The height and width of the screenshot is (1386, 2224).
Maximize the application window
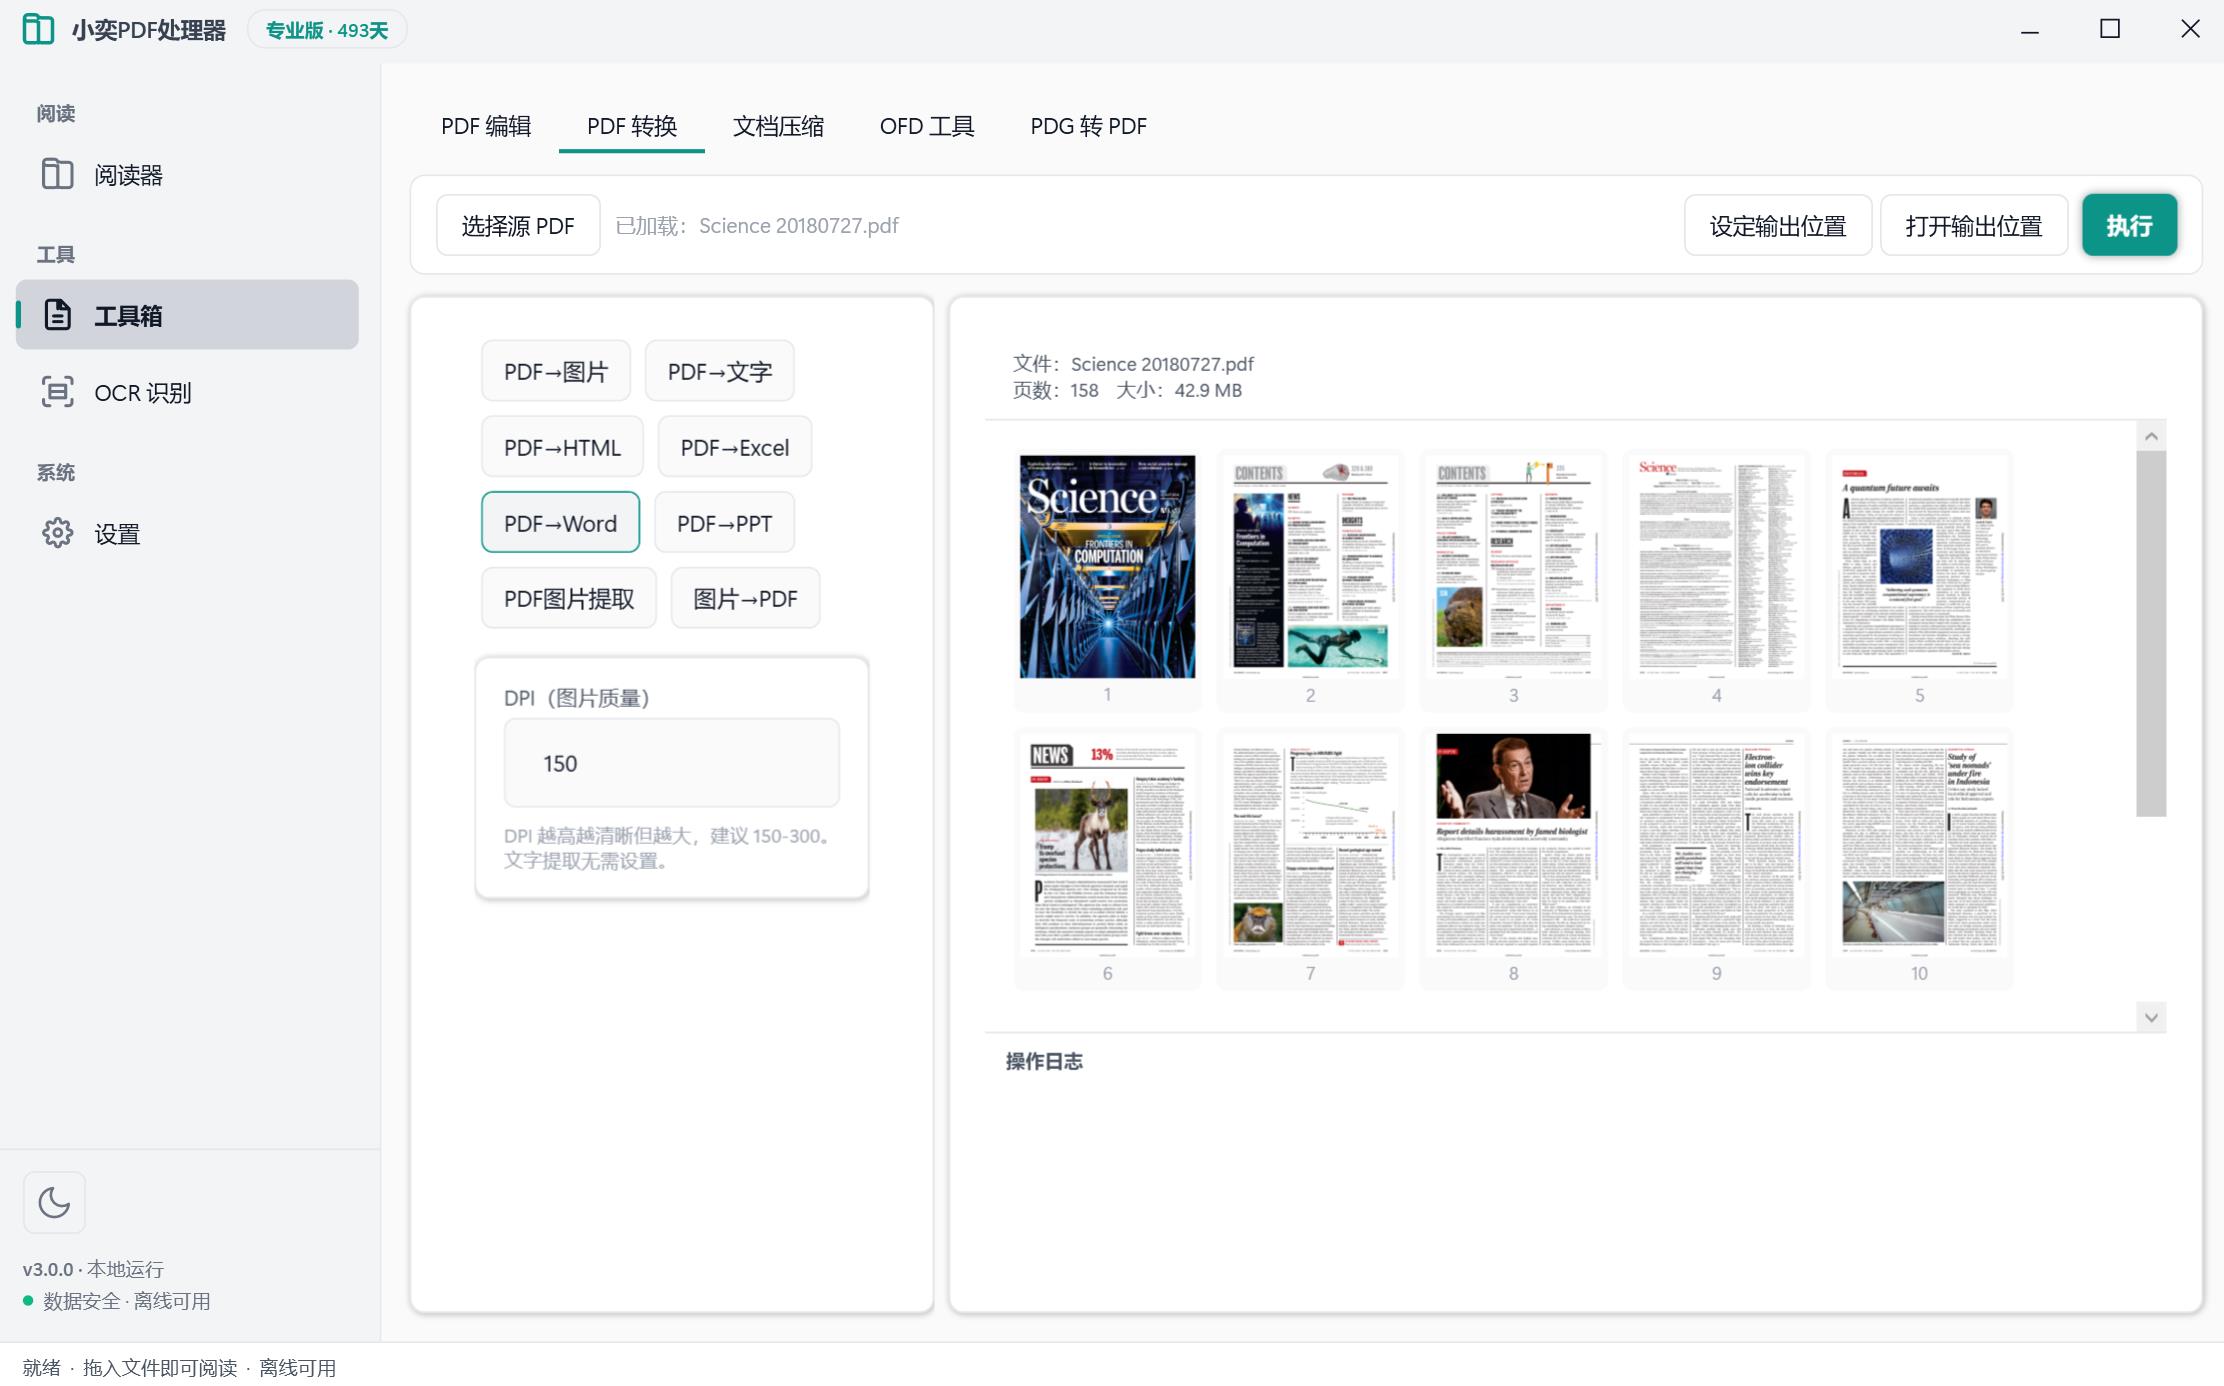click(2110, 30)
